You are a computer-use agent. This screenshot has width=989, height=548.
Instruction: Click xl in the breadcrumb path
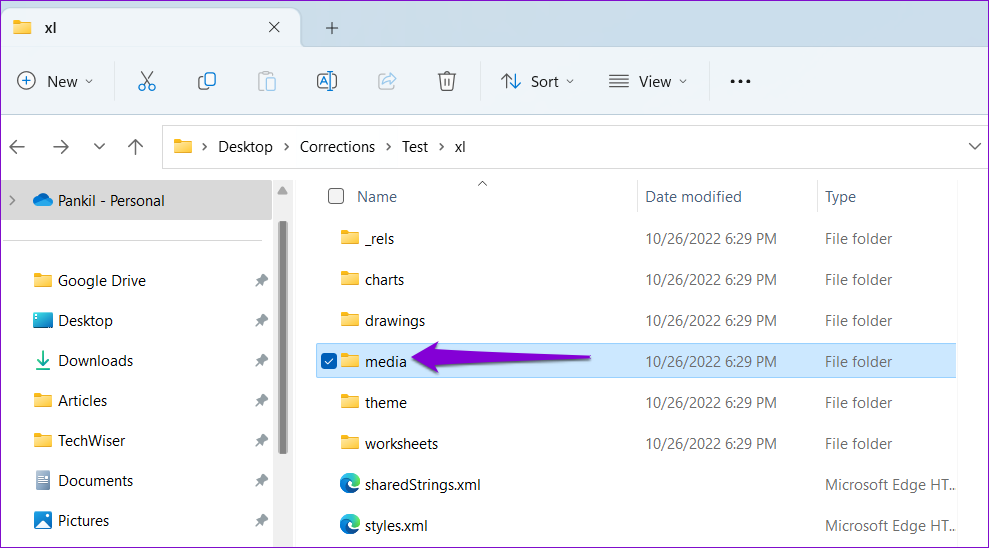point(460,147)
